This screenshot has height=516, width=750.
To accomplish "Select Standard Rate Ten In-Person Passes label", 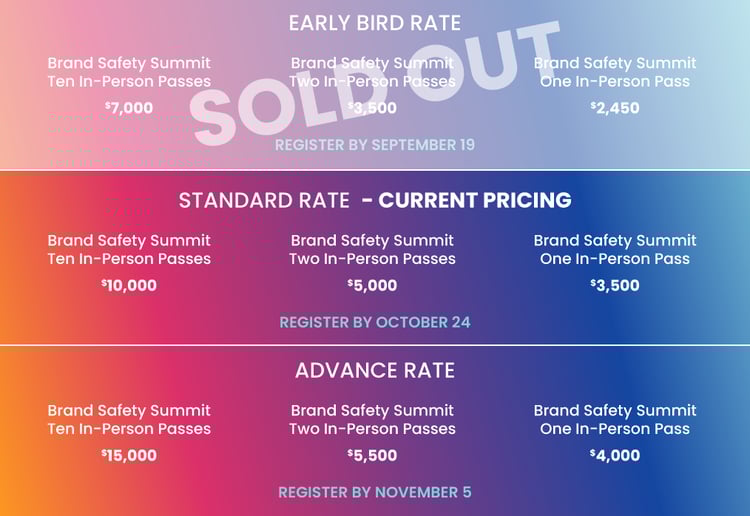I will [129, 250].
